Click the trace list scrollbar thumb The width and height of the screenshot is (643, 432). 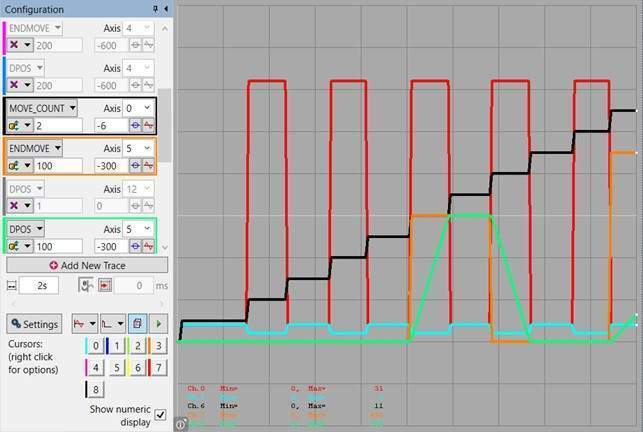click(x=164, y=125)
